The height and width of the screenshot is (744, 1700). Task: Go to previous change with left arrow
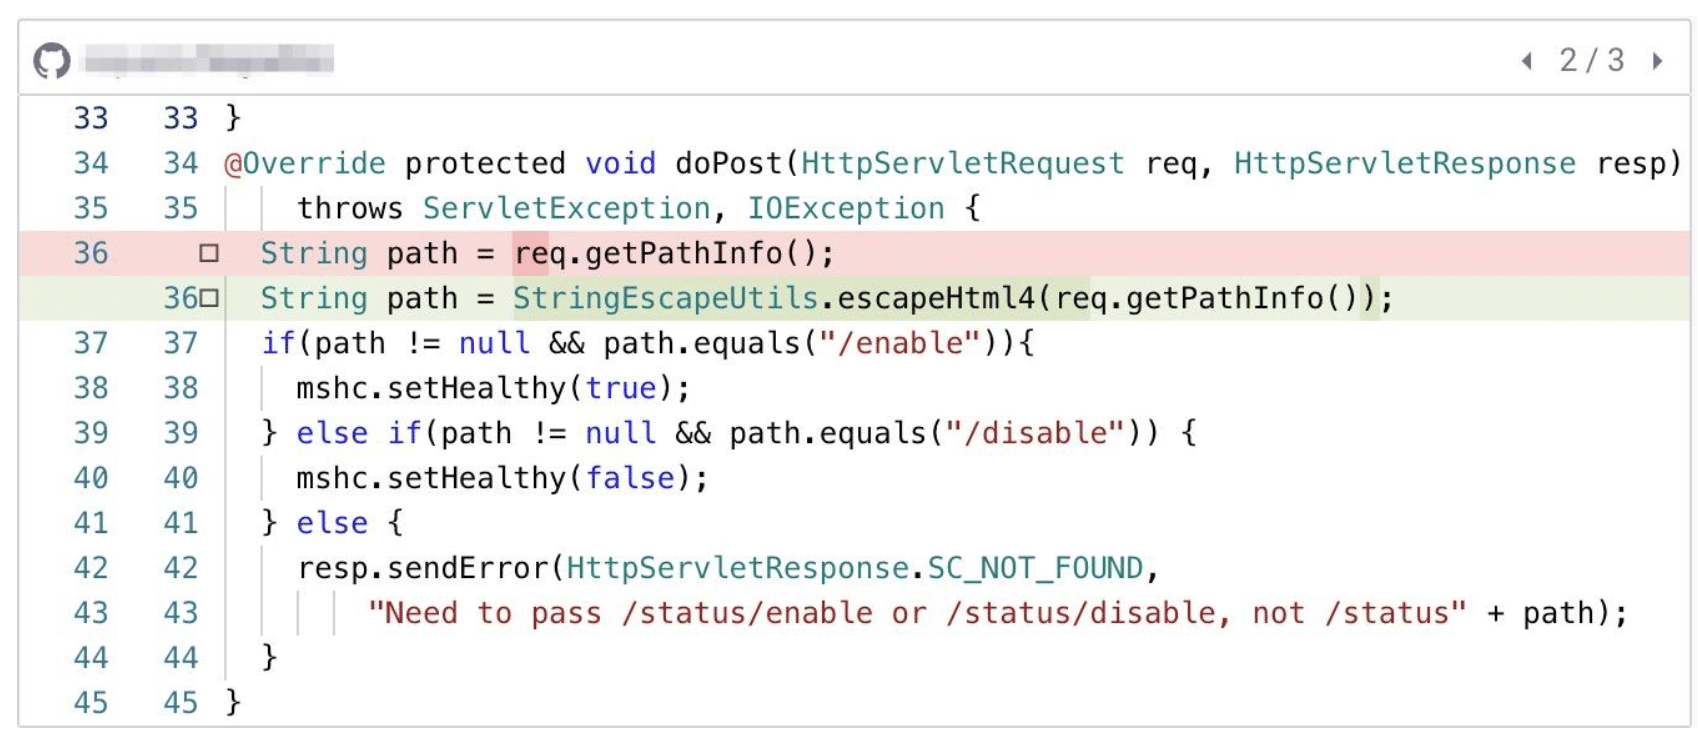(x=1527, y=61)
